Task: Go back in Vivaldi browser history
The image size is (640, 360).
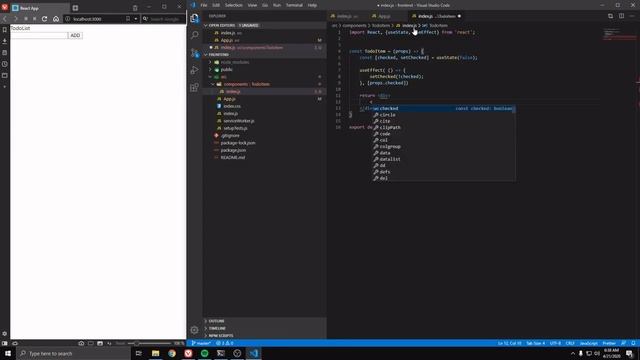Action: tap(5, 19)
